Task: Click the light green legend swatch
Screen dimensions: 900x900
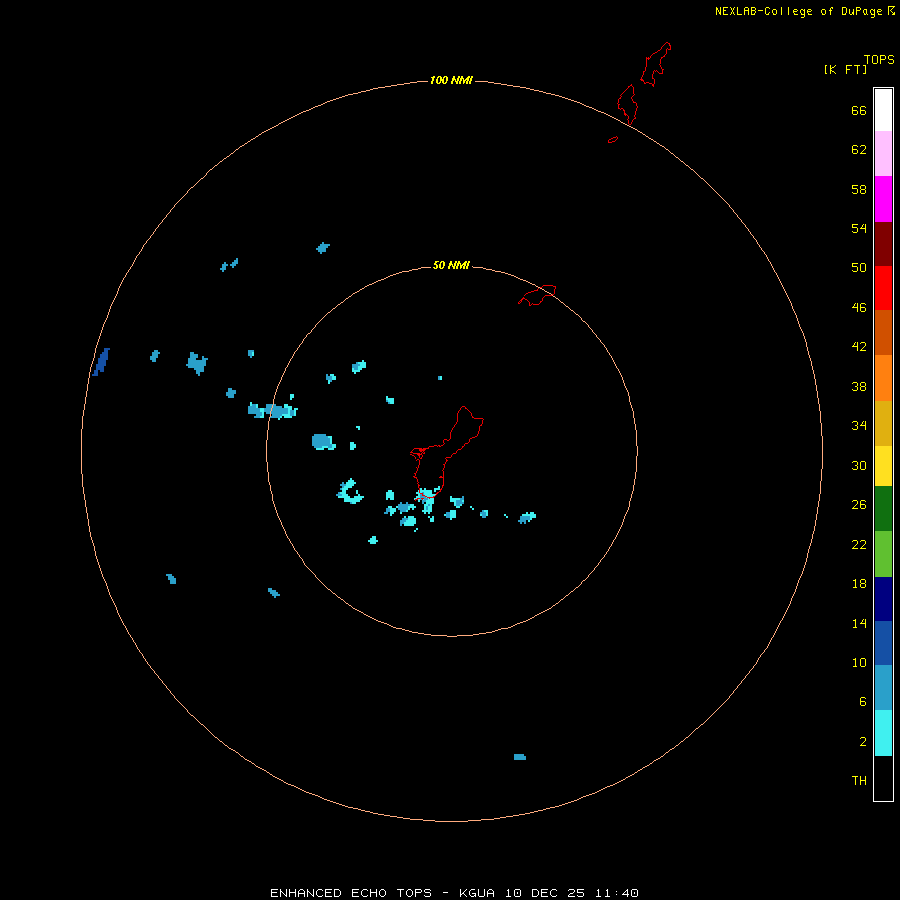Action: click(x=883, y=554)
